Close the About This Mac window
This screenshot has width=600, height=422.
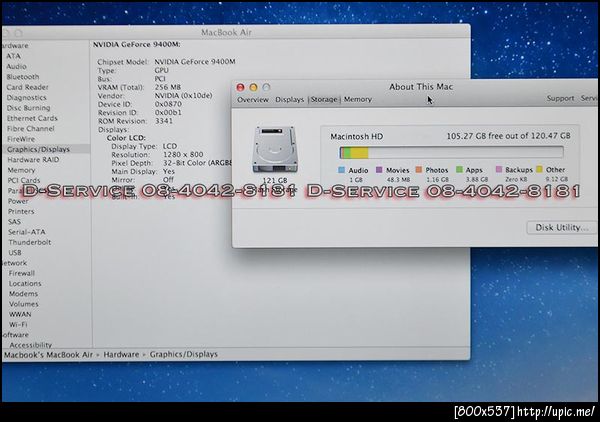(x=240, y=87)
